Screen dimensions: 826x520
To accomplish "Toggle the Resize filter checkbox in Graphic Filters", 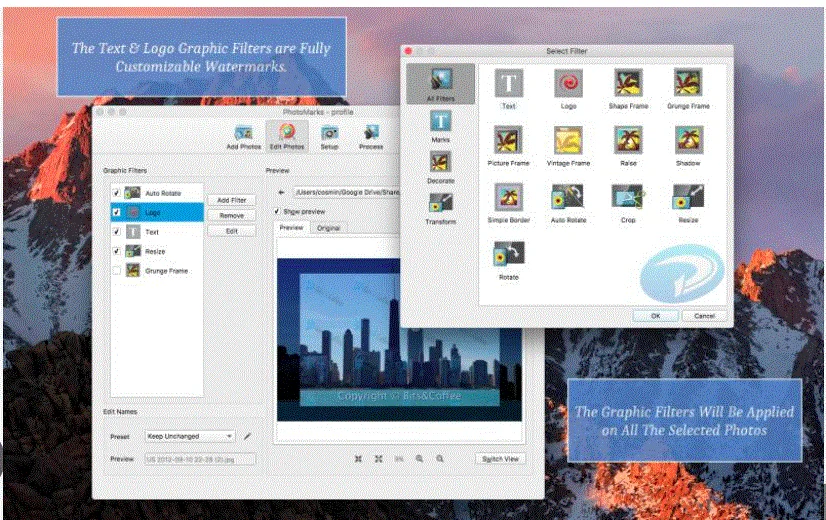I will coord(116,251).
